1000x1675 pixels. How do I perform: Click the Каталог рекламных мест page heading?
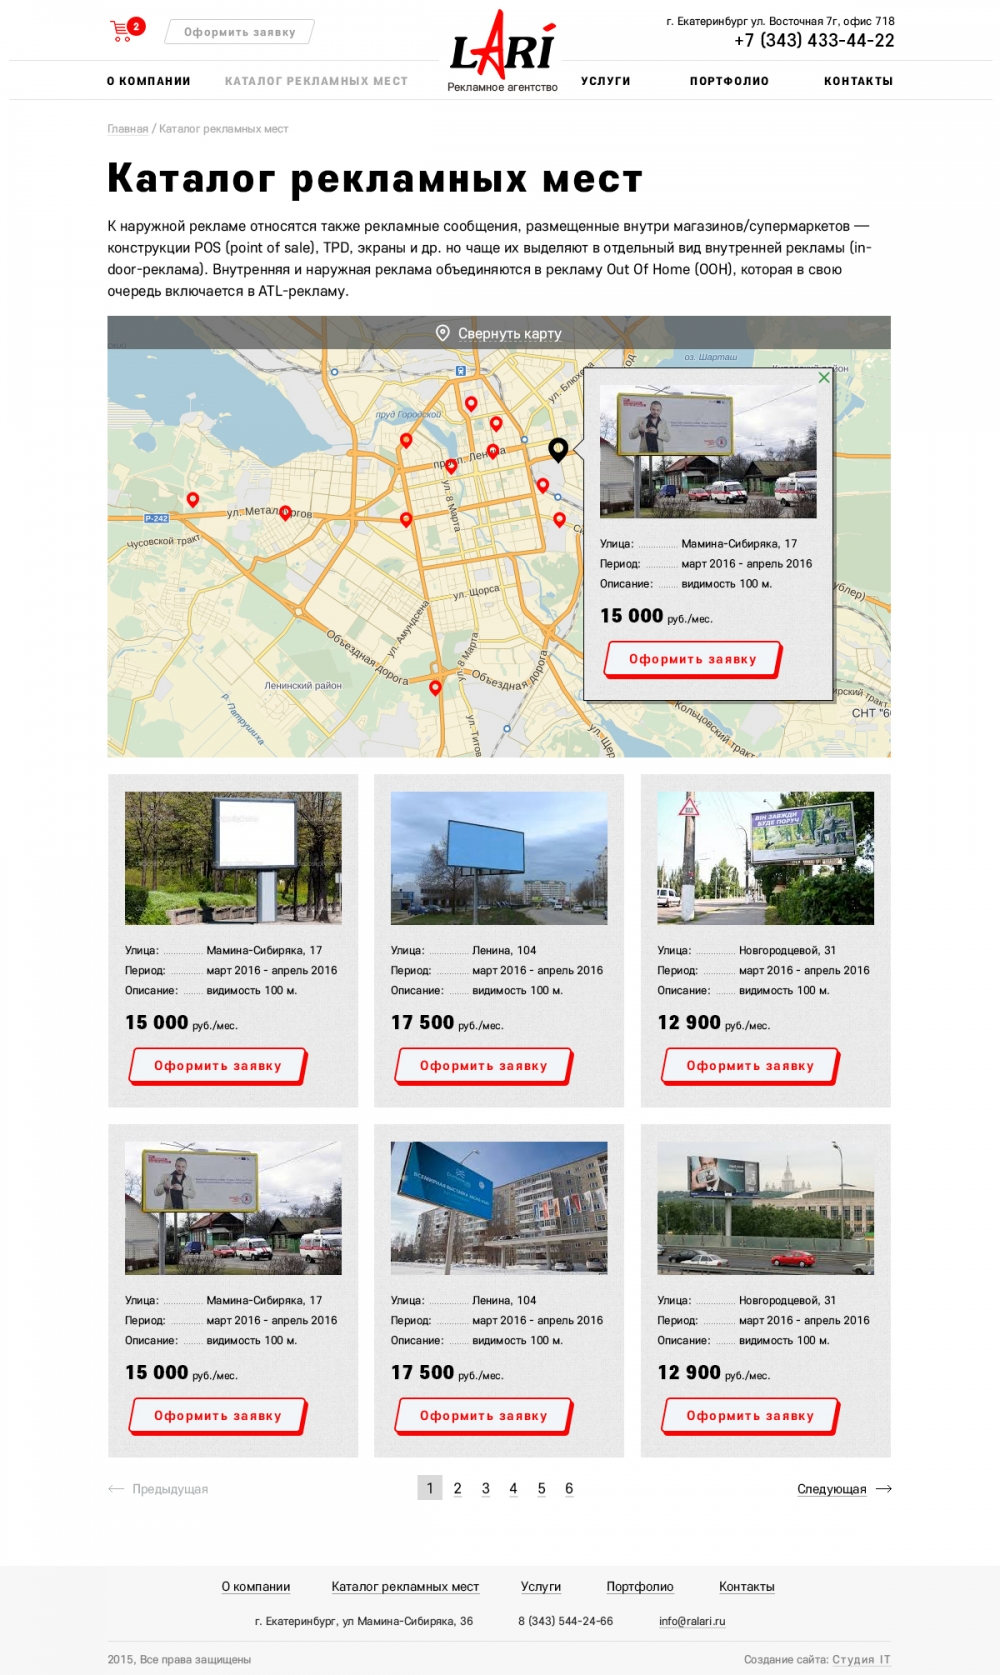click(x=375, y=179)
